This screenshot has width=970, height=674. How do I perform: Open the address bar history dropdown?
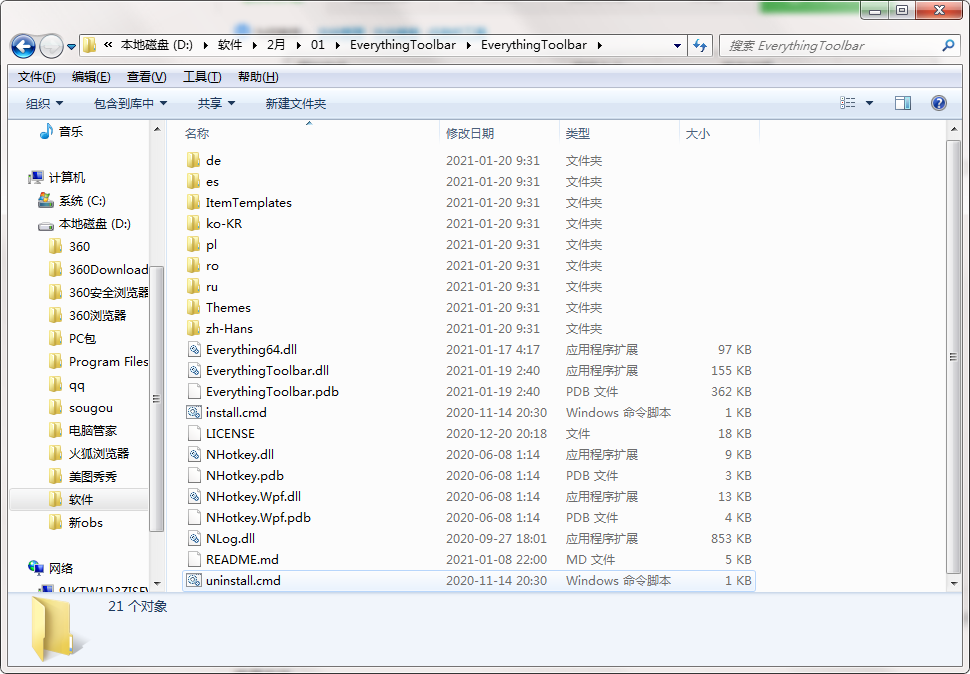tap(677, 46)
